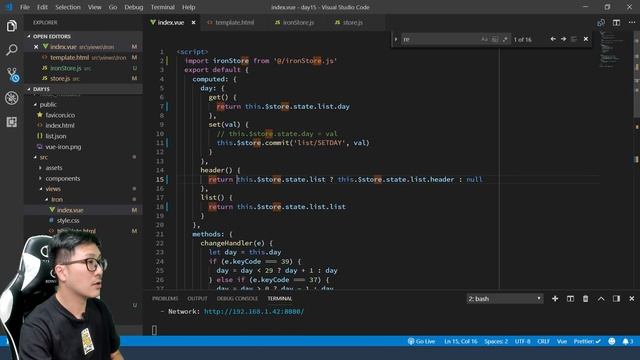Click Go Live in status bar
This screenshot has height=360, width=640.
coord(421,341)
